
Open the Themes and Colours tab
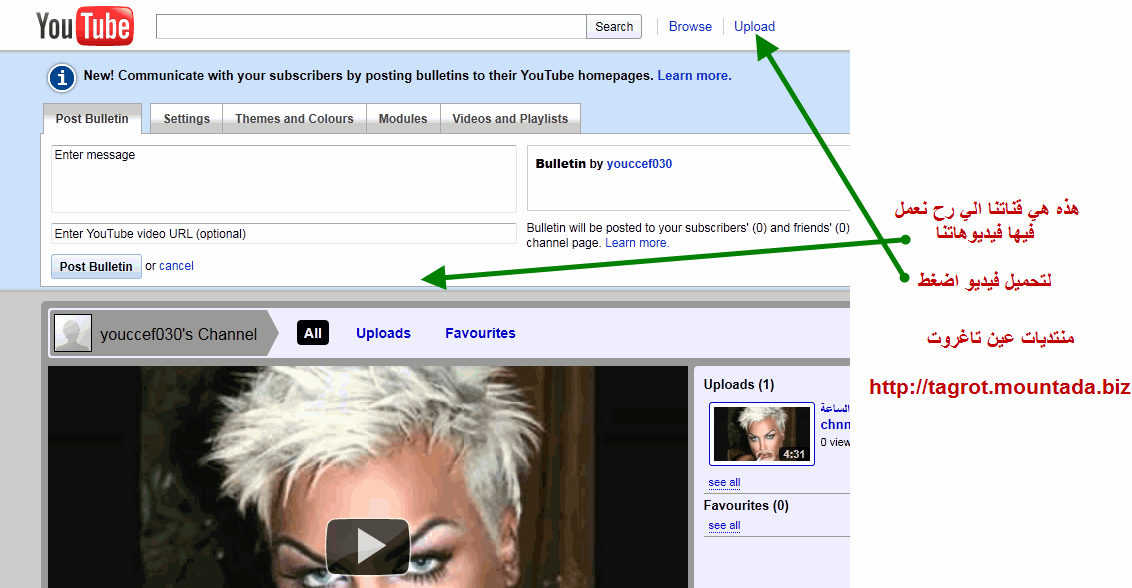pyautogui.click(x=295, y=118)
